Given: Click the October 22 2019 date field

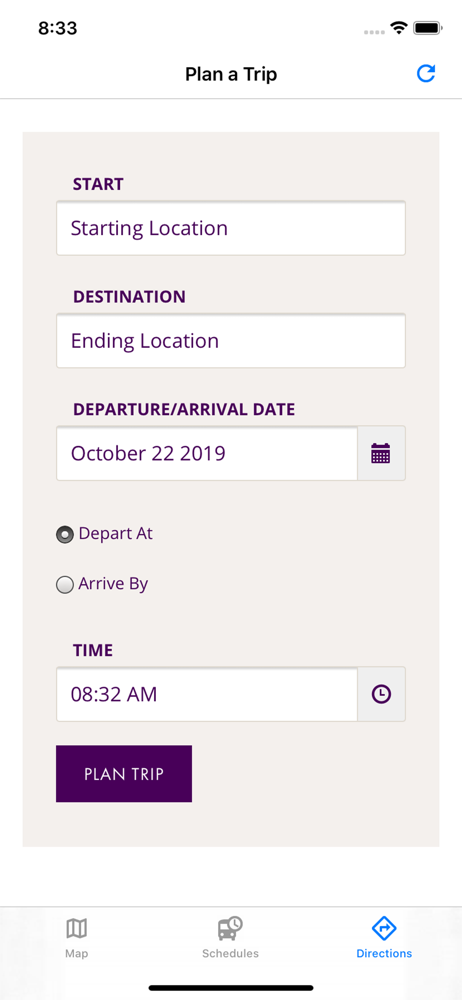Looking at the screenshot, I should pos(207,453).
